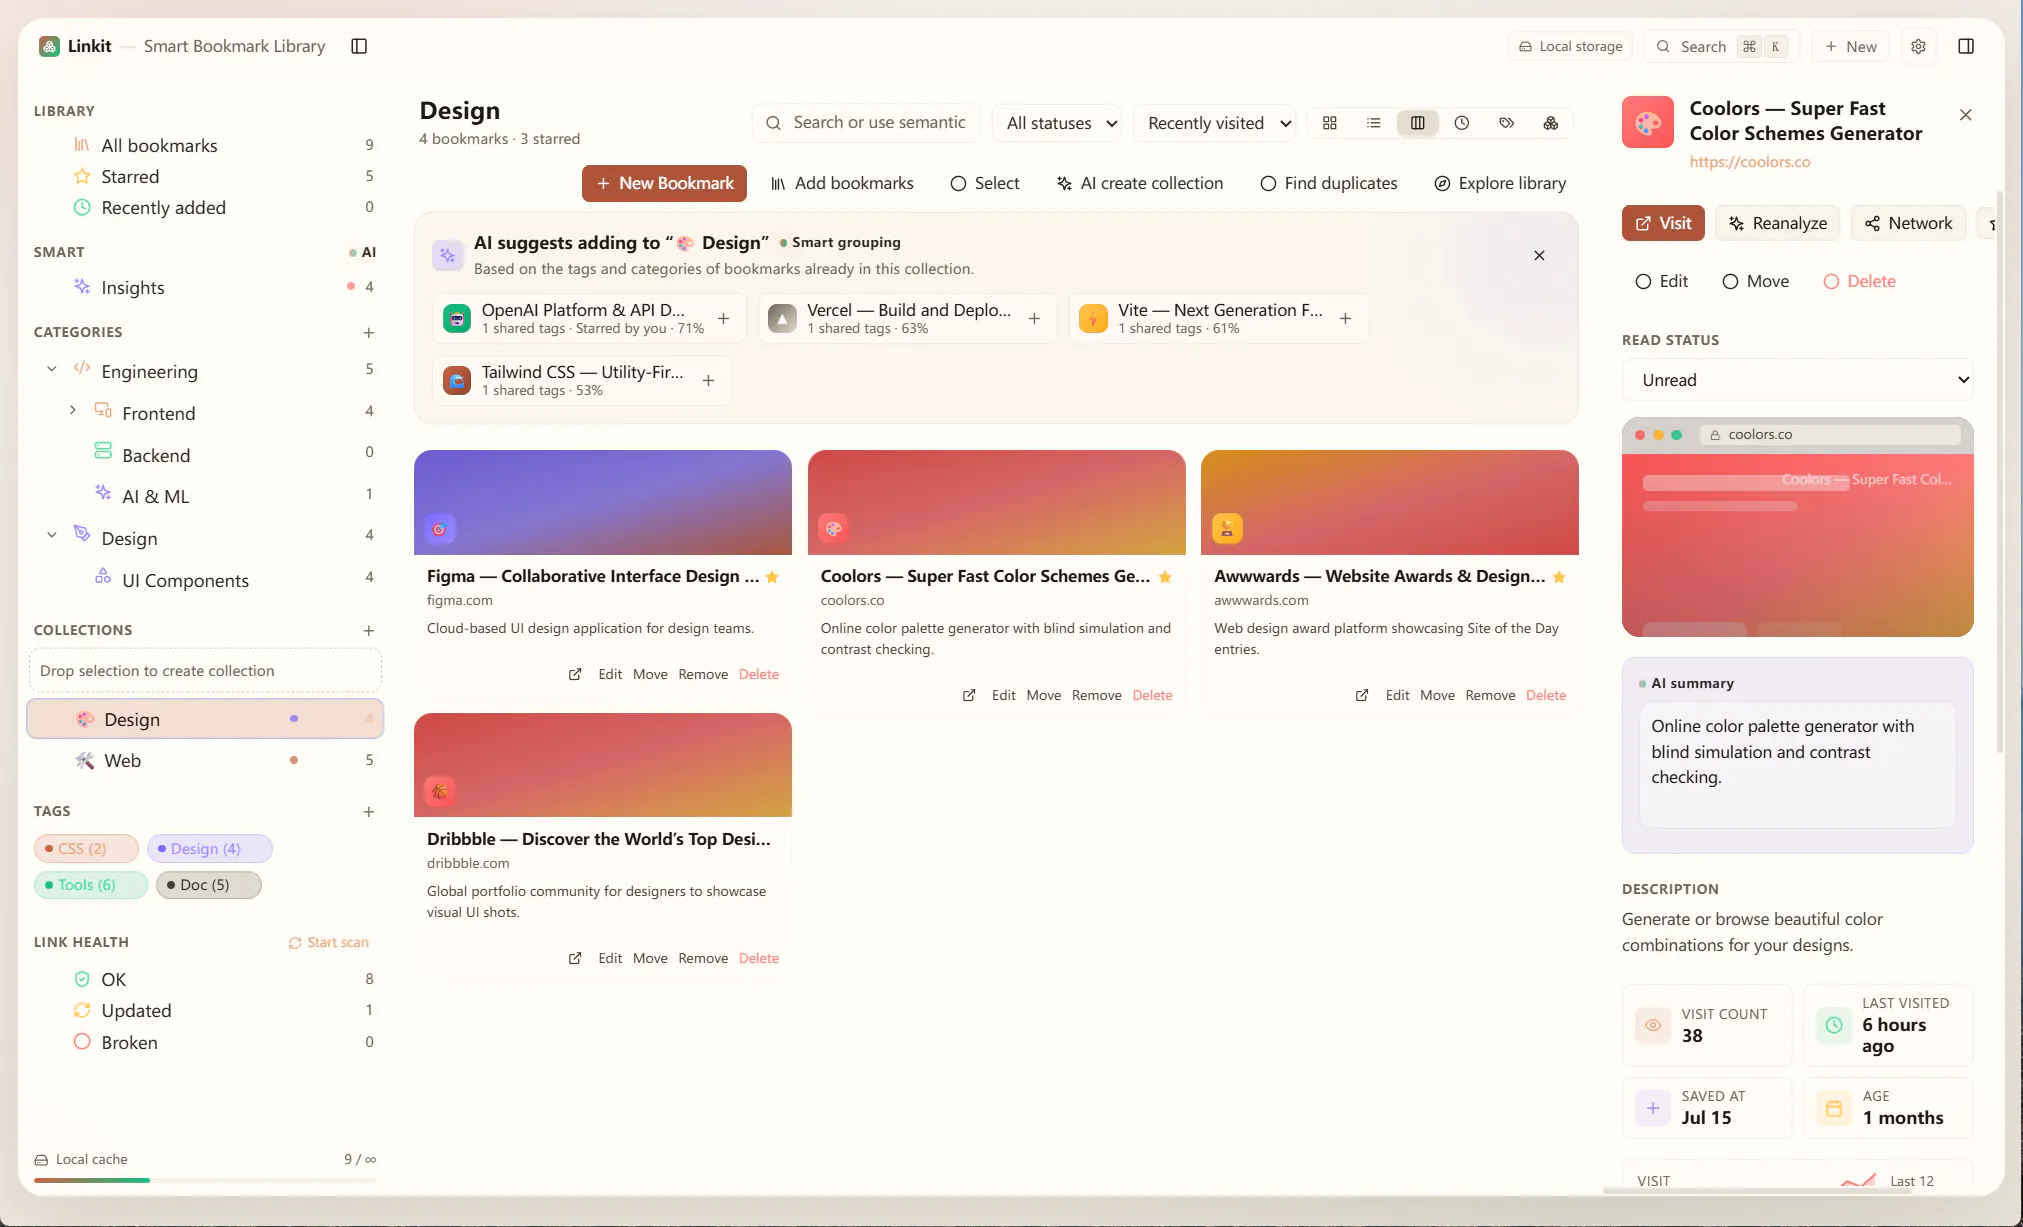
Task: Collapse the Engineering category
Action: 52,369
